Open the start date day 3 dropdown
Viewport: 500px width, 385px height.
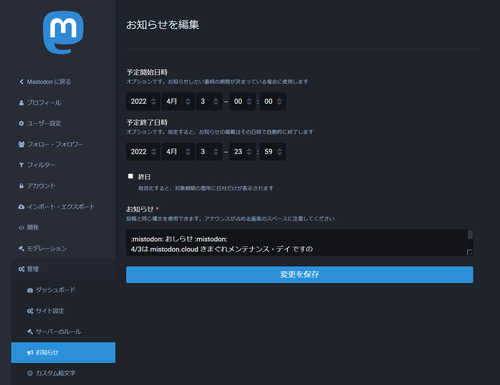coord(209,101)
